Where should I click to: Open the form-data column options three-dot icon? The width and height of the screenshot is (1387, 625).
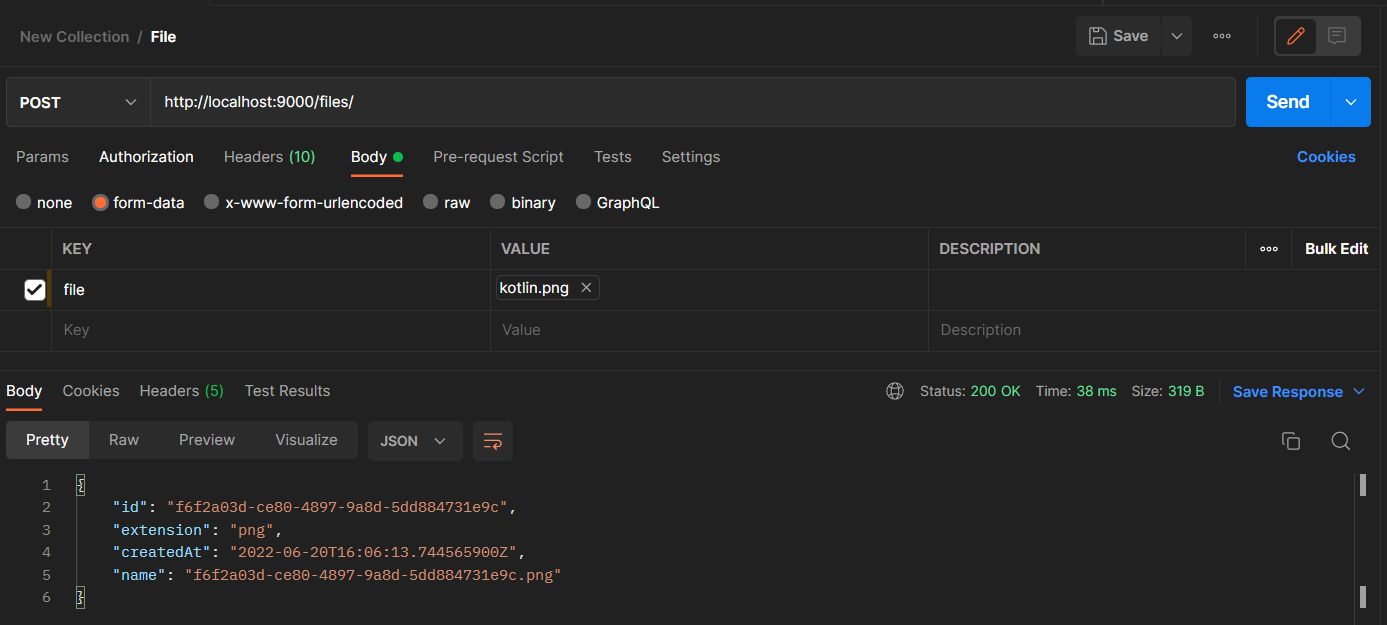coord(1269,249)
